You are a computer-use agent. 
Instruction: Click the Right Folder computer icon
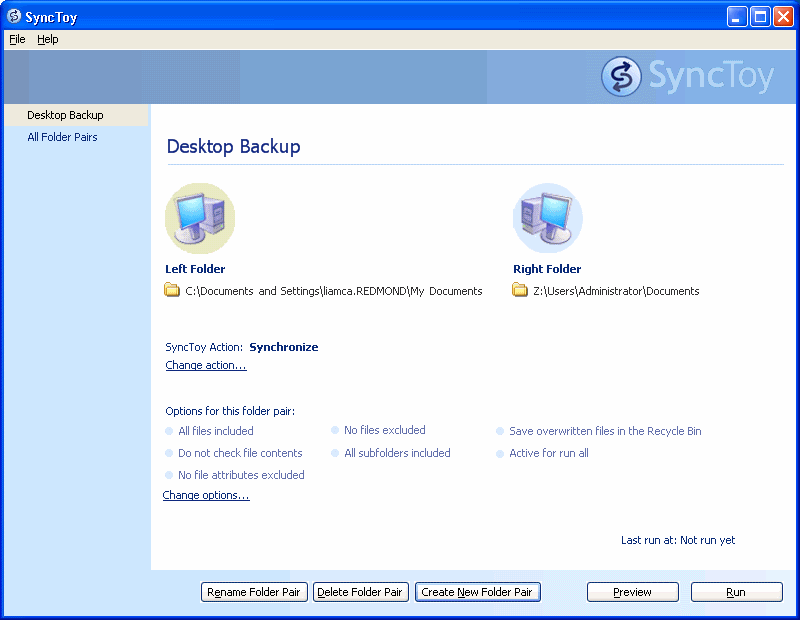tap(547, 218)
